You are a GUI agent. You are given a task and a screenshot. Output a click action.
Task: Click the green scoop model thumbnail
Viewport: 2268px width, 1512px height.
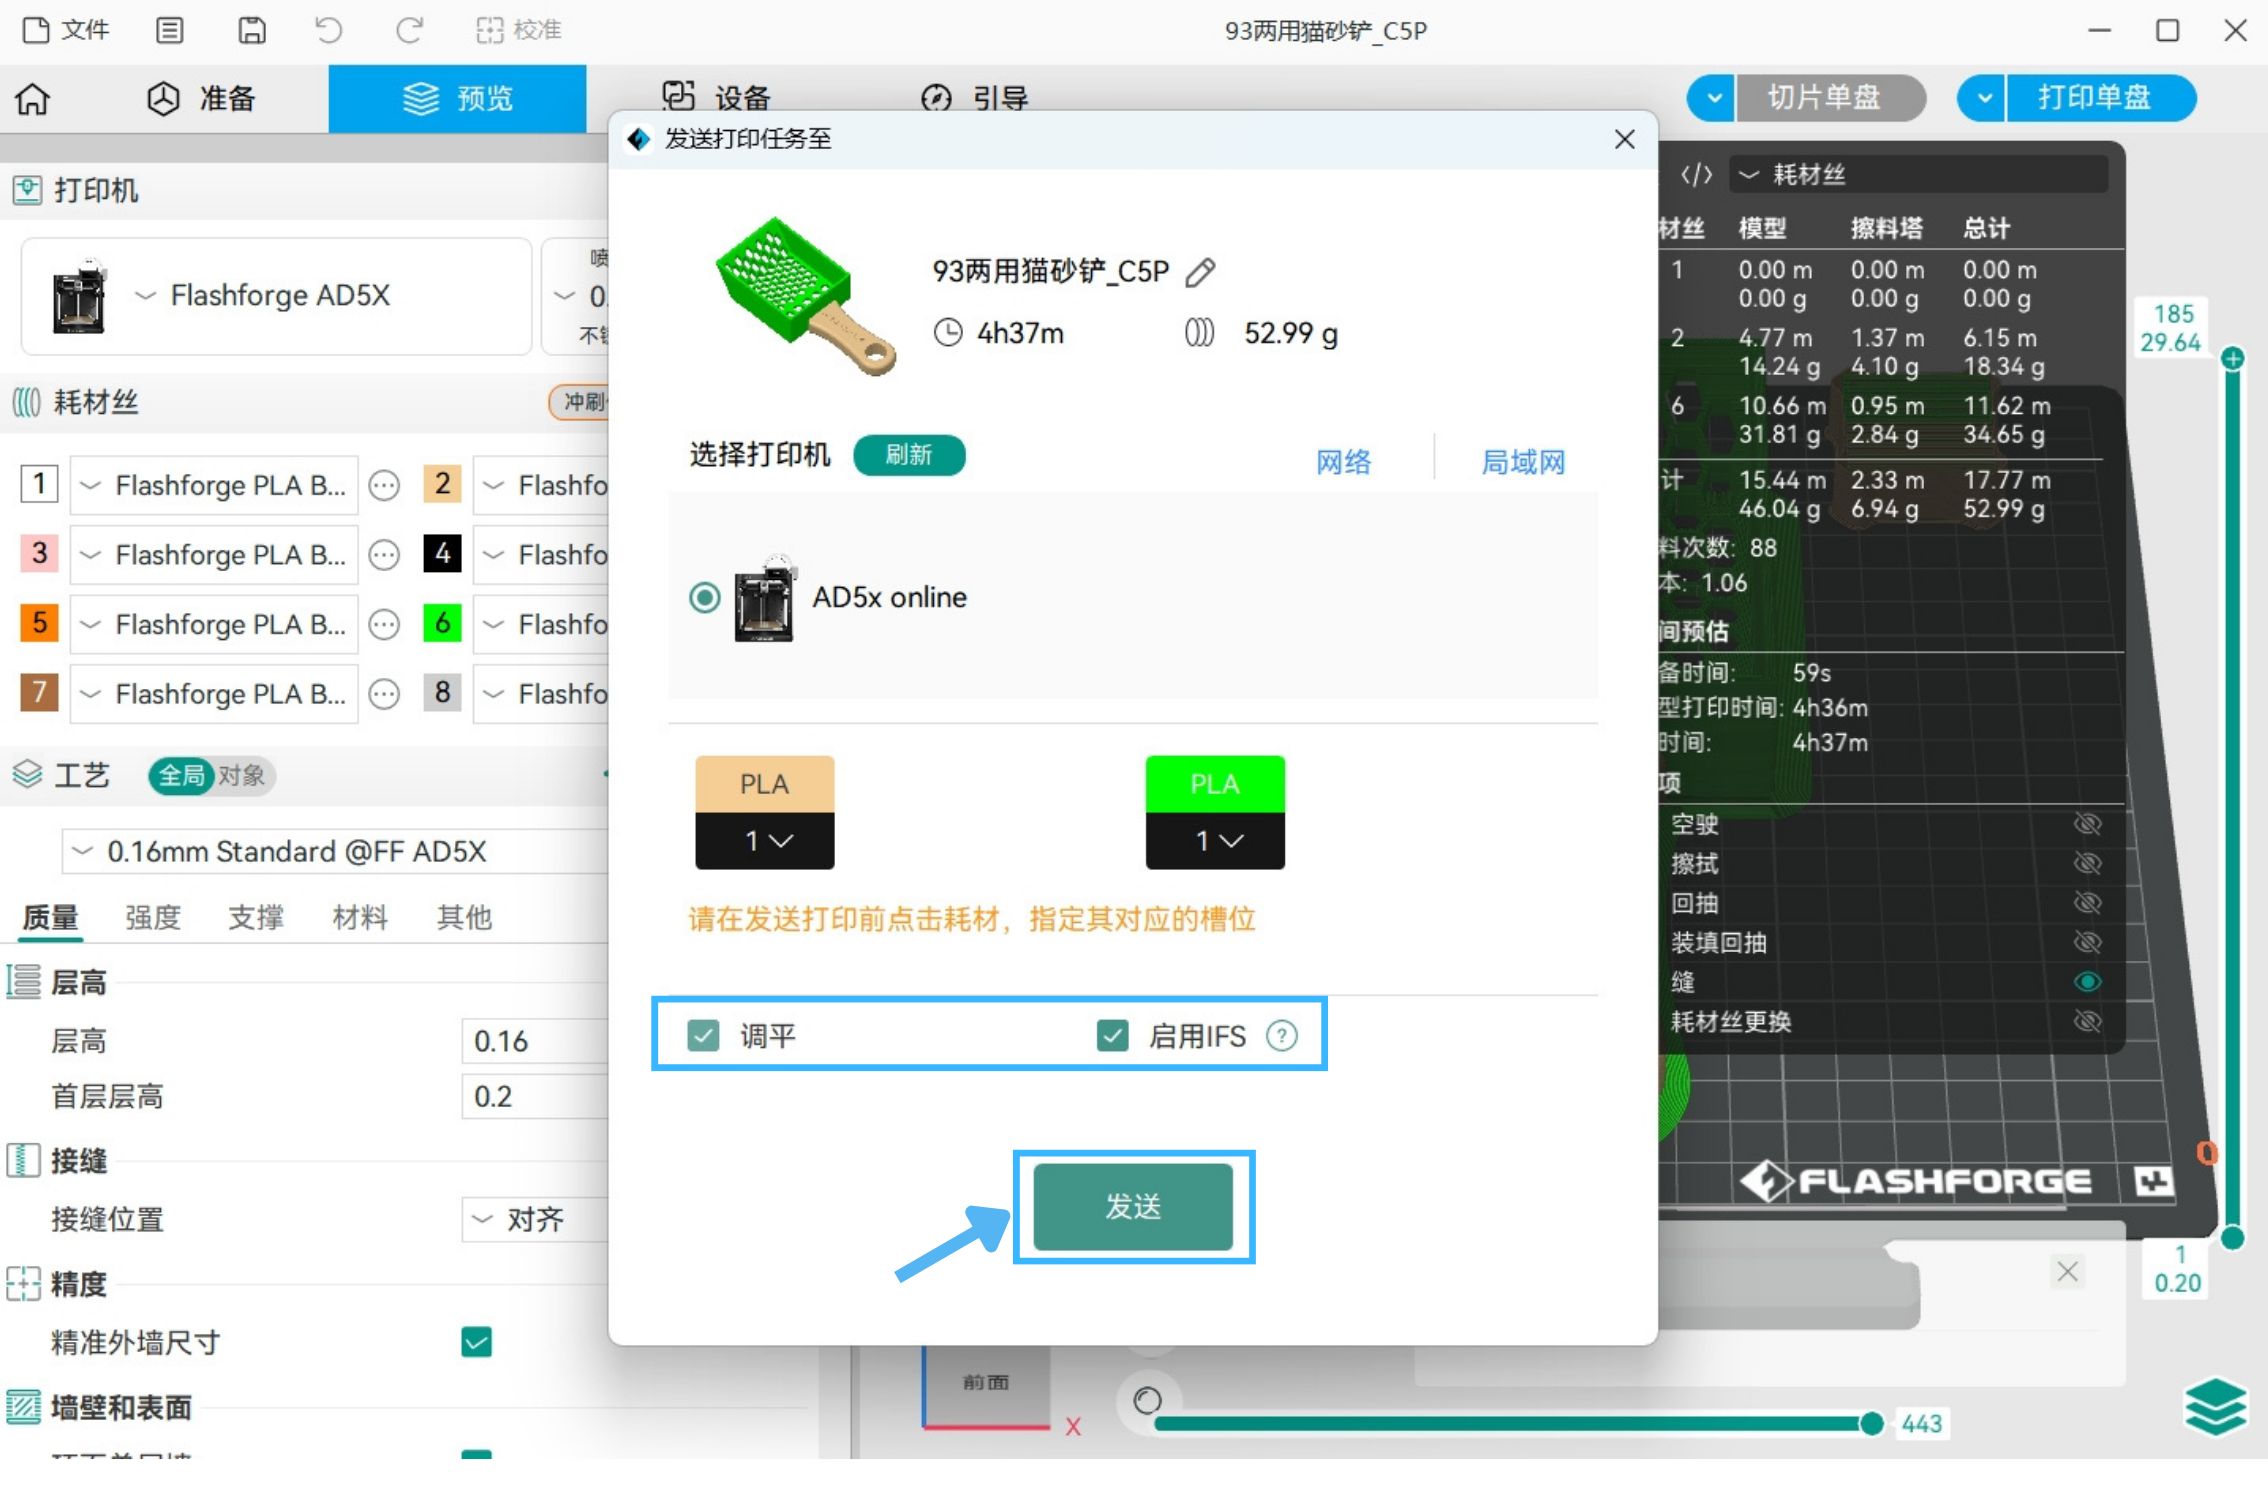pyautogui.click(x=806, y=296)
